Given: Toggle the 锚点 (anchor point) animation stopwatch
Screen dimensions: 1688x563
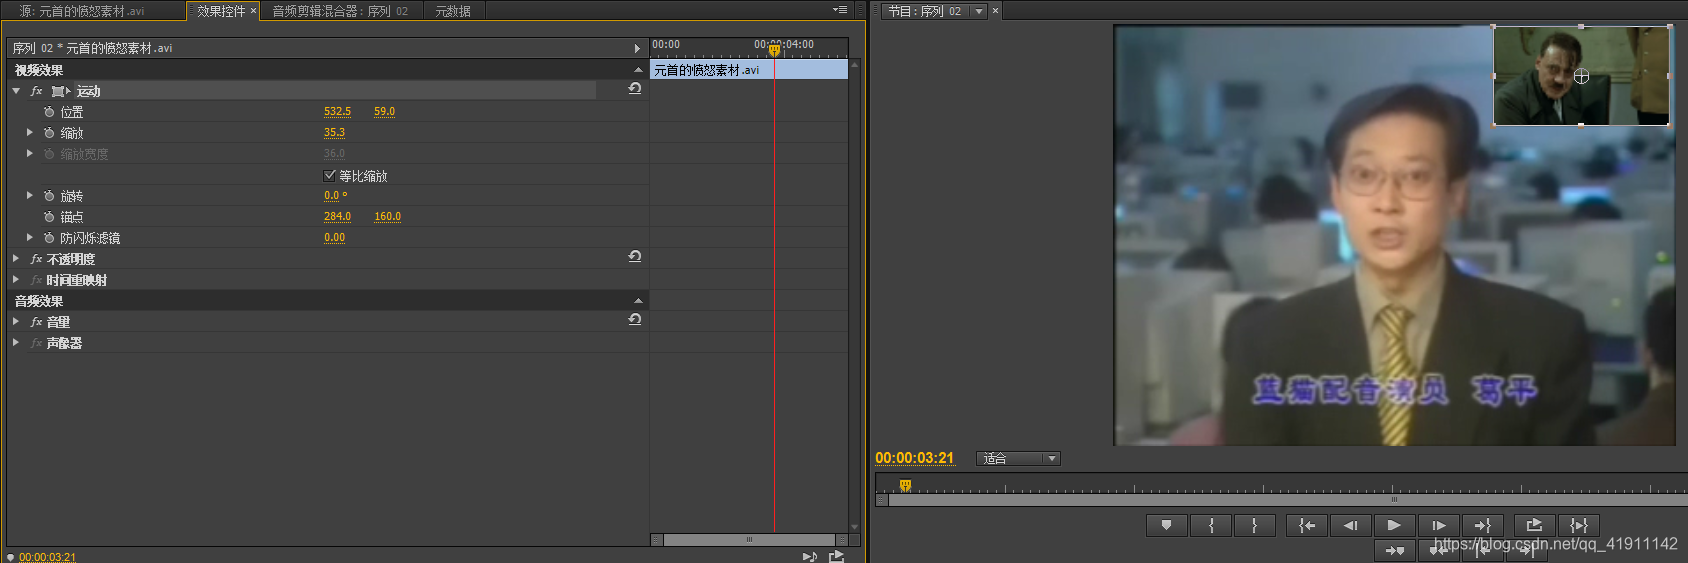Looking at the screenshot, I should pyautogui.click(x=49, y=217).
